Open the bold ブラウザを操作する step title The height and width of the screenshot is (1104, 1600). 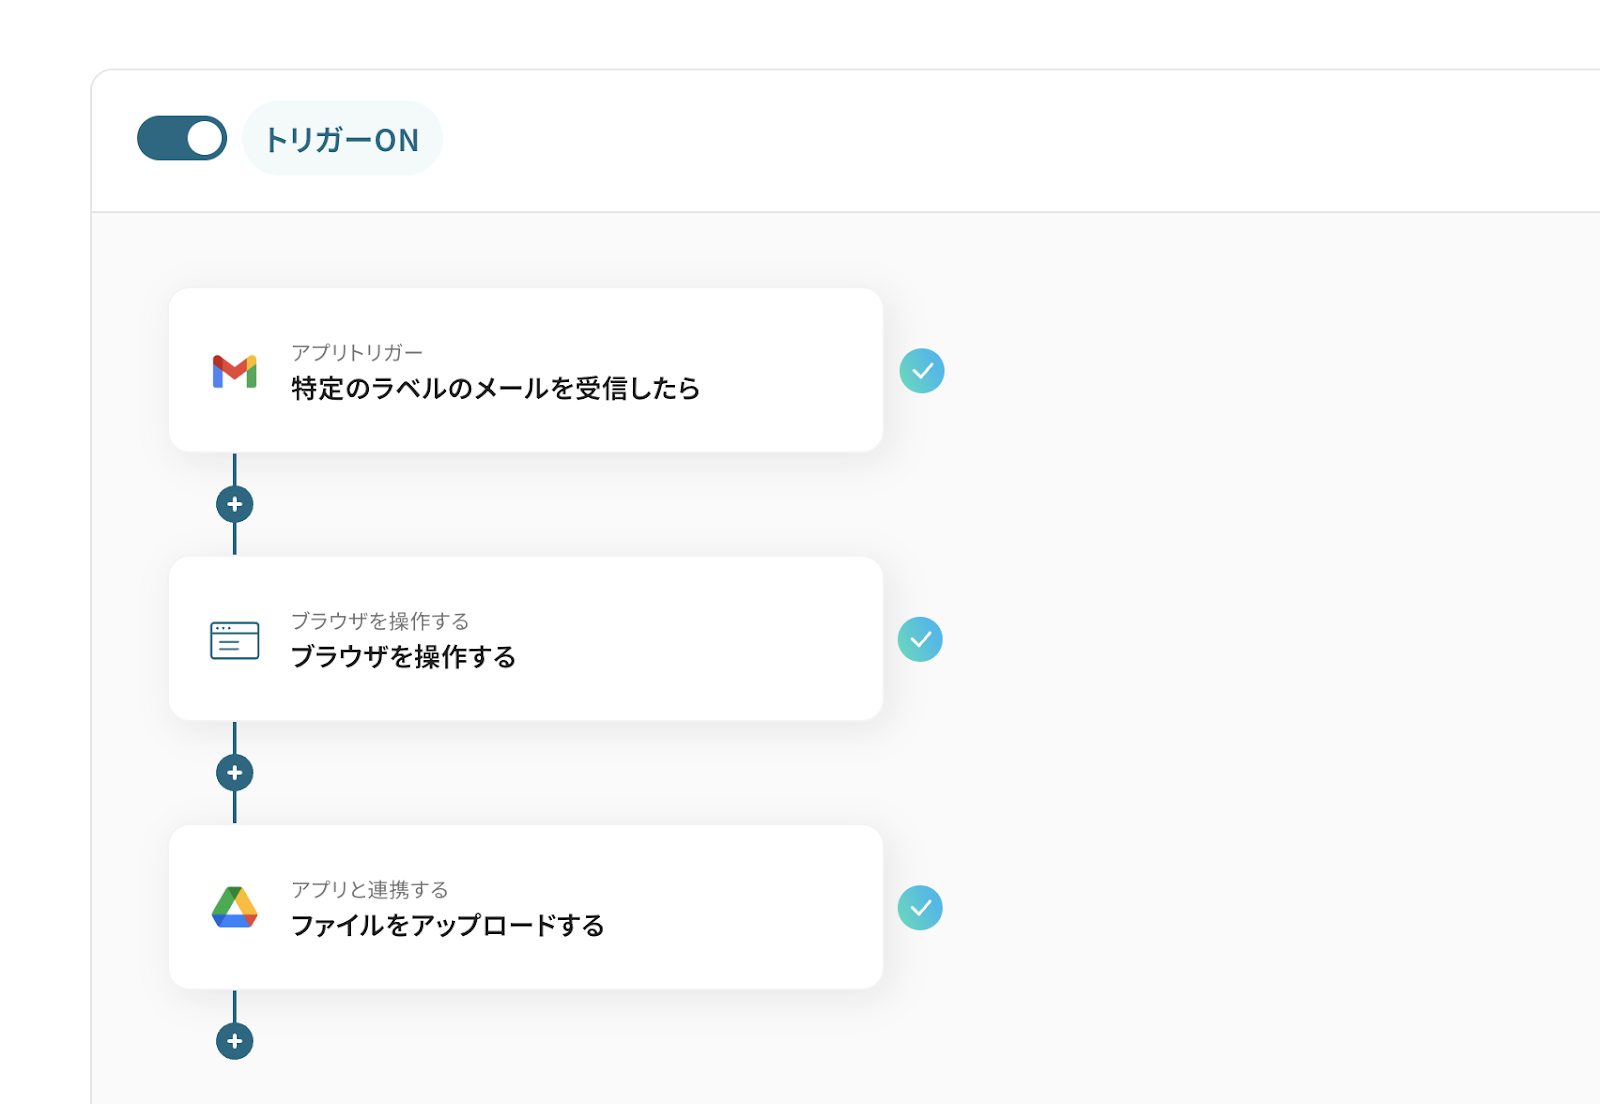[403, 657]
